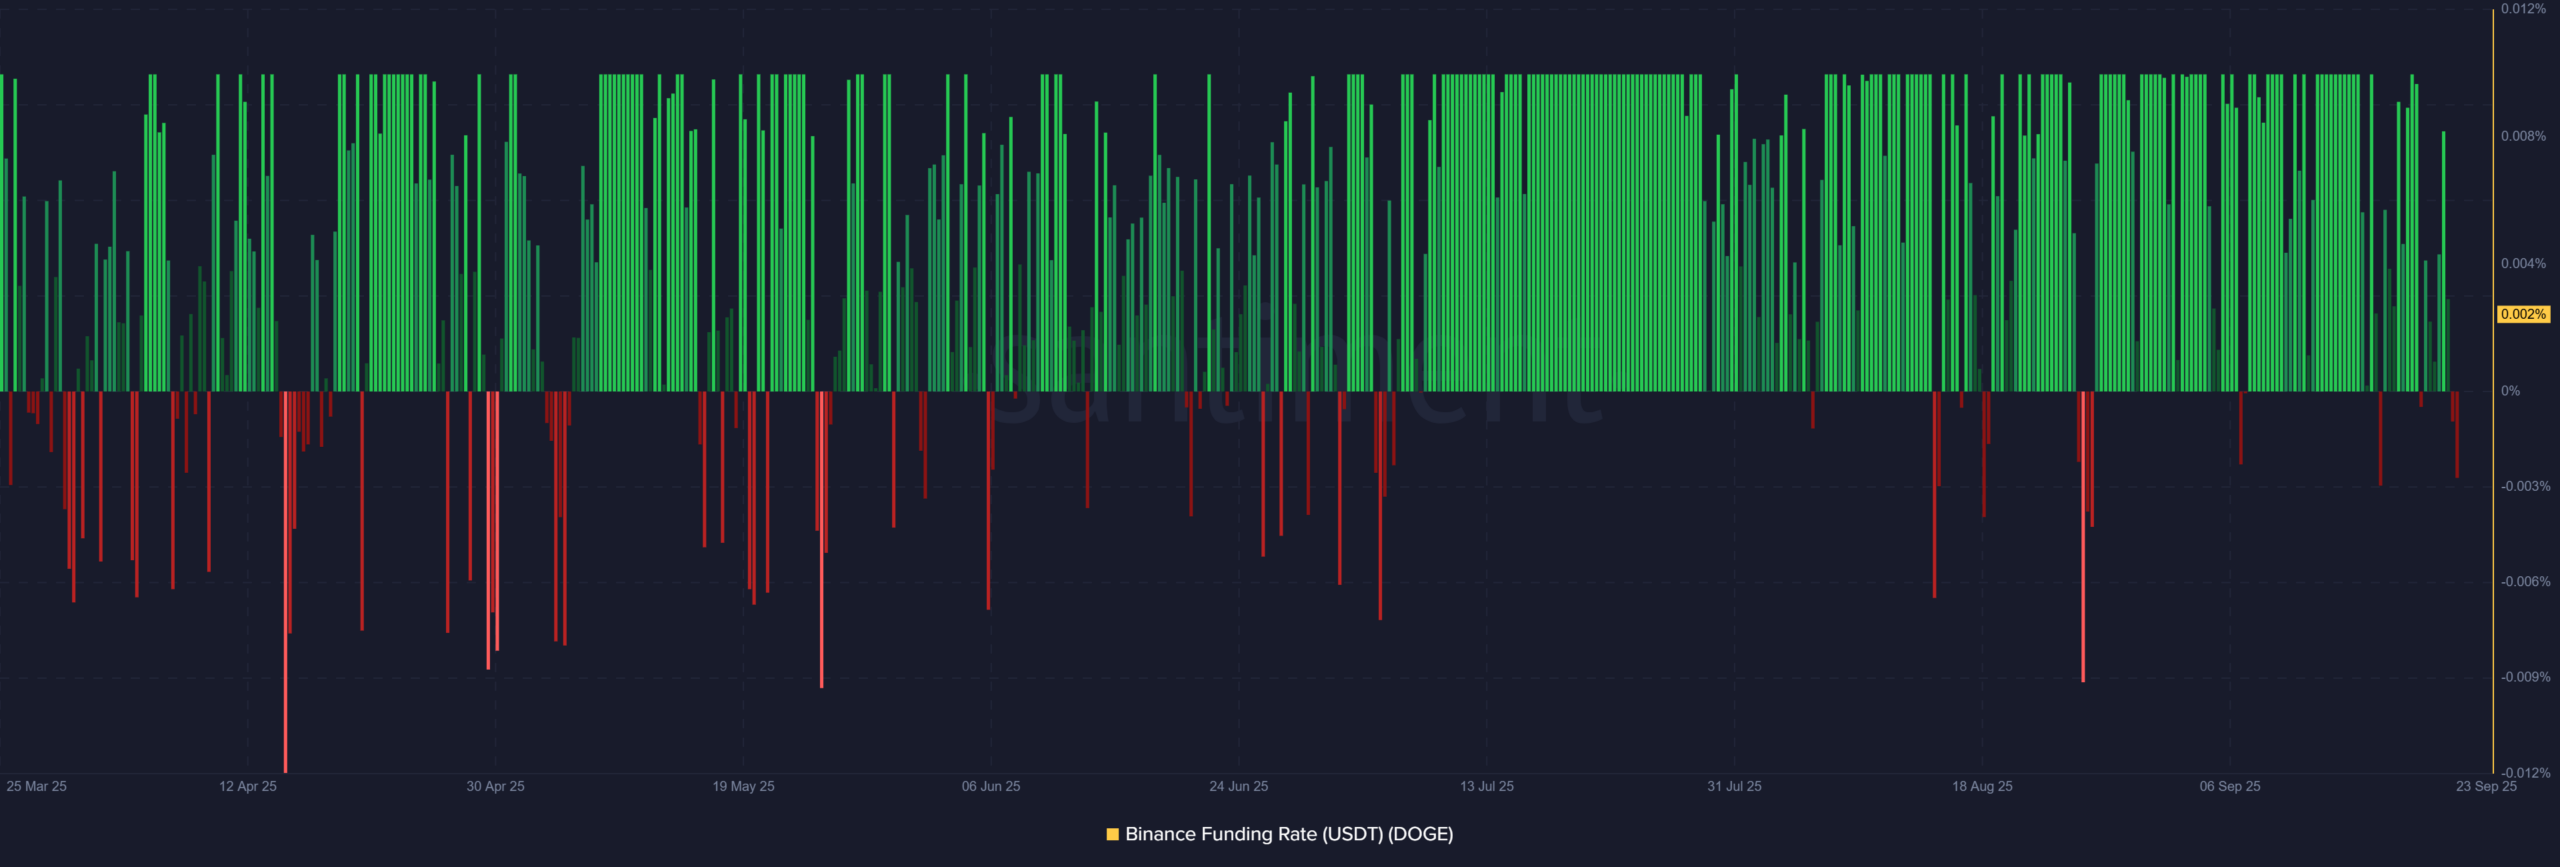
Task: Toggle the Binance Funding Rate (USDT) (DOGE) legend label
Action: click(x=1288, y=834)
